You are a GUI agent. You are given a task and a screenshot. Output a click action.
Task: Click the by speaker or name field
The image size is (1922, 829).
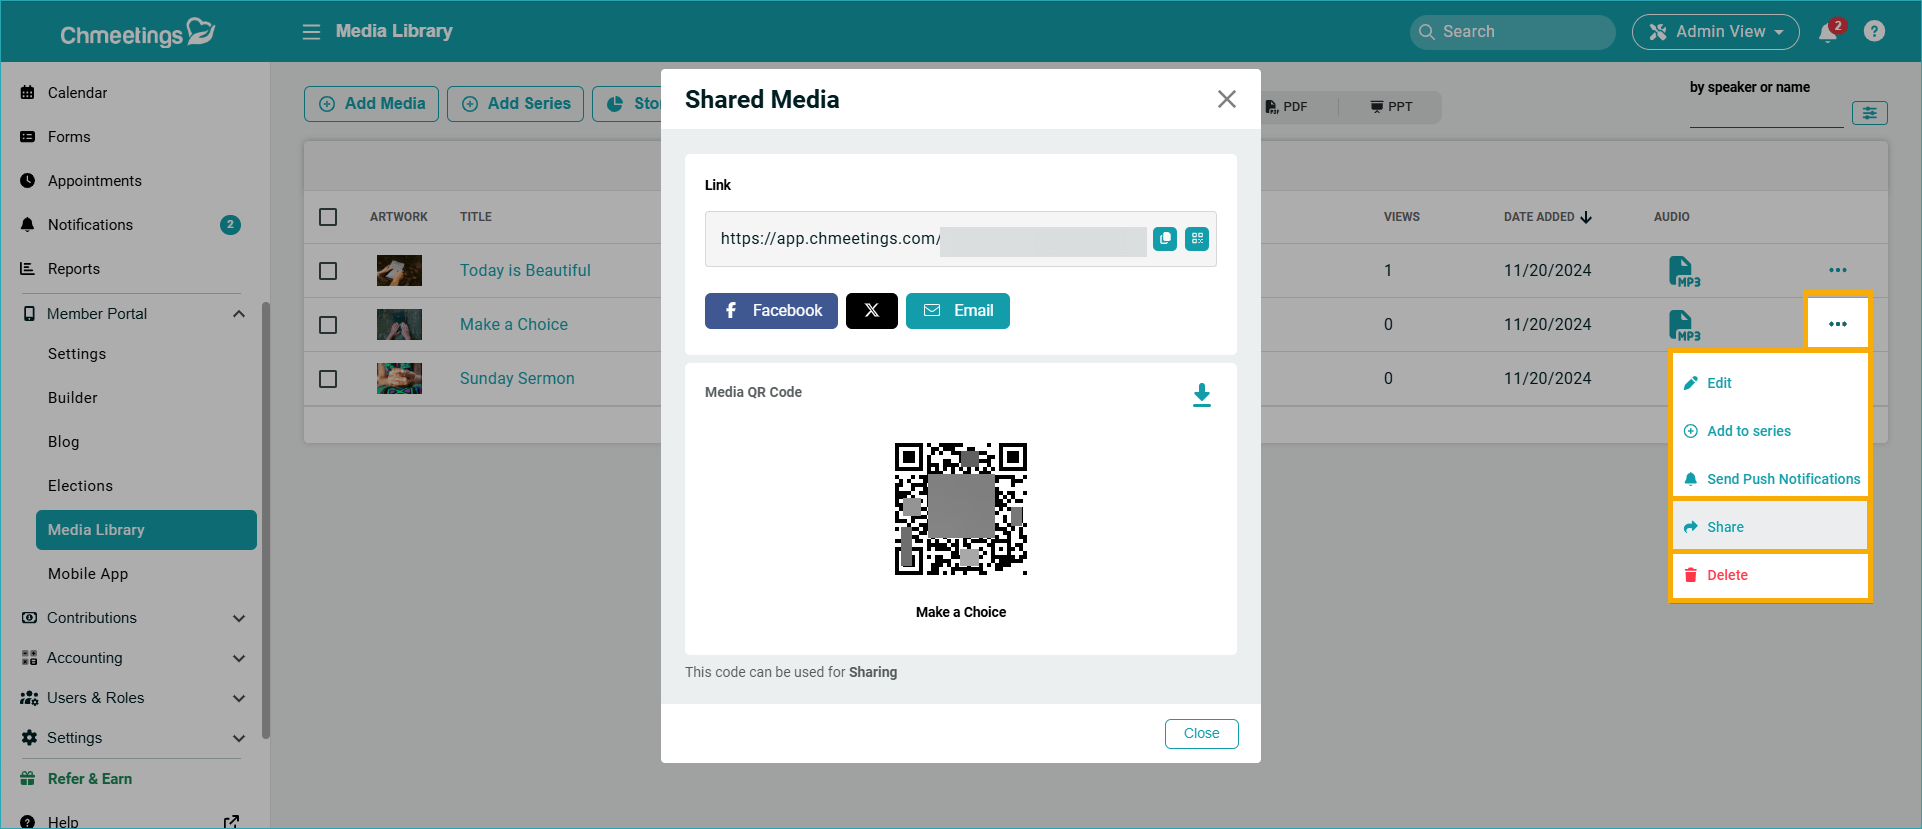point(1766,114)
